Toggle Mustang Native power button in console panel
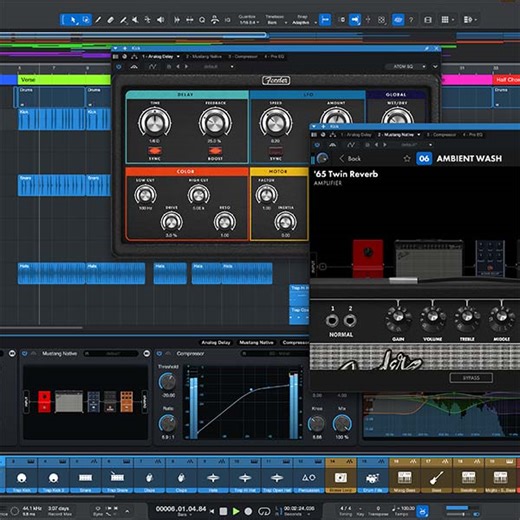The width and height of the screenshot is (520, 520). pos(24,353)
